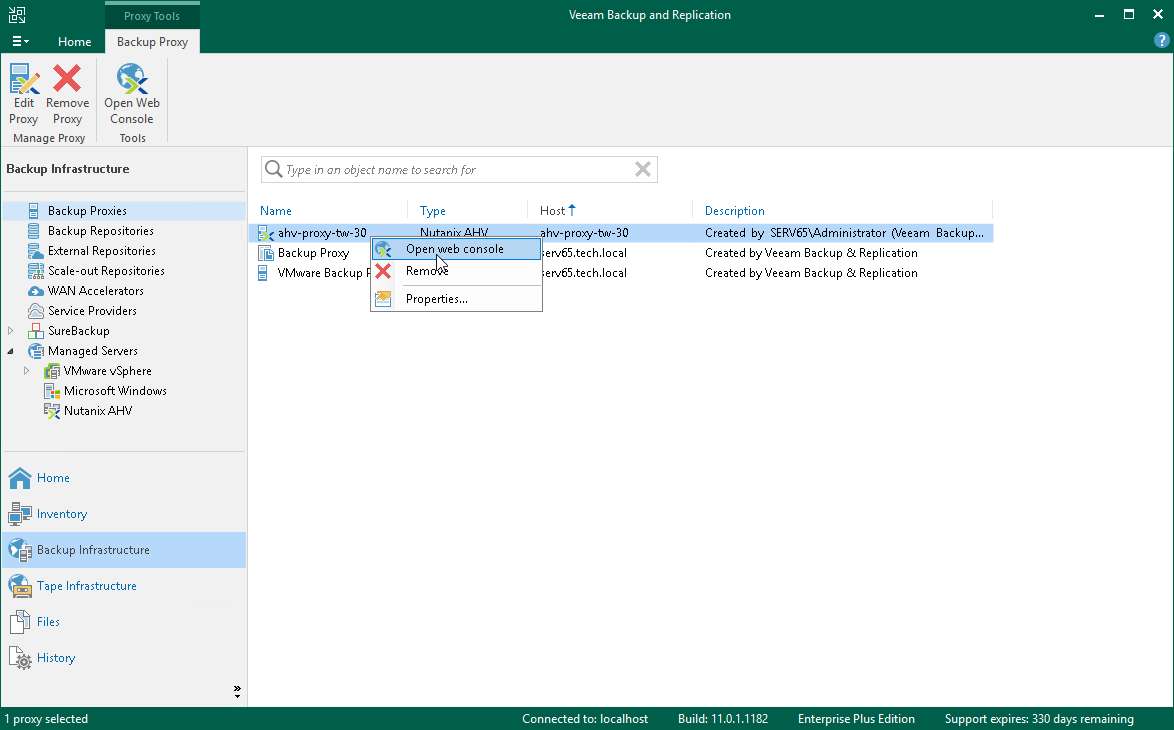Click the WAN Accelerators icon

click(x=35, y=291)
